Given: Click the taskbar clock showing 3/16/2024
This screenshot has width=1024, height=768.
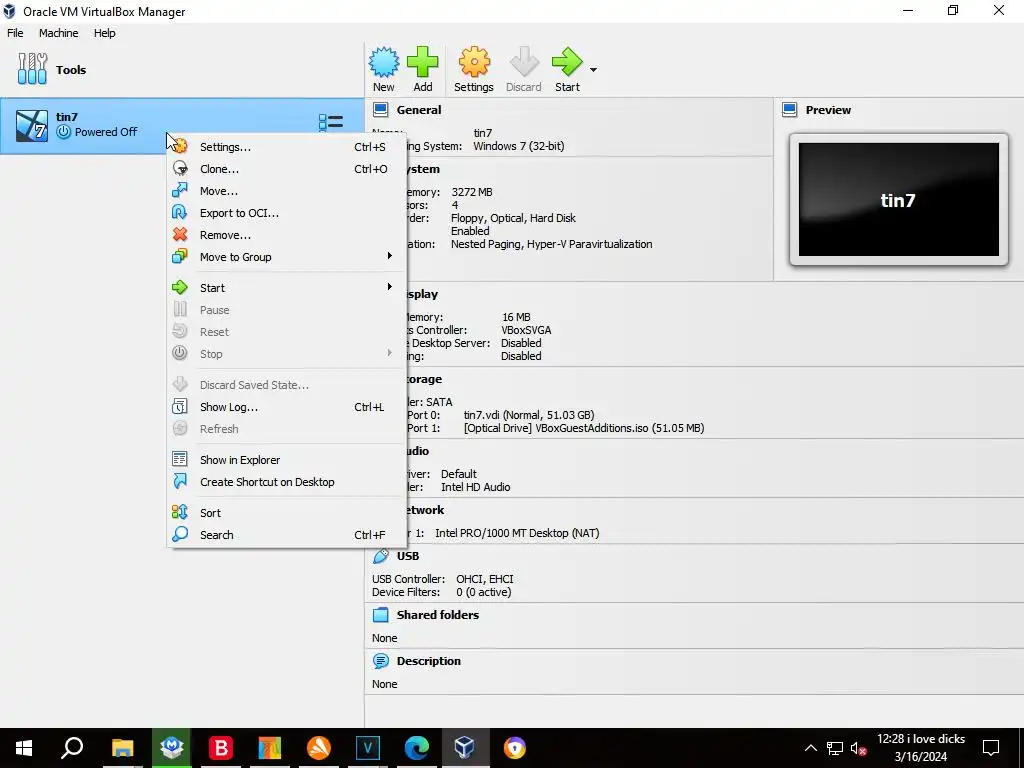Looking at the screenshot, I should tap(921, 748).
